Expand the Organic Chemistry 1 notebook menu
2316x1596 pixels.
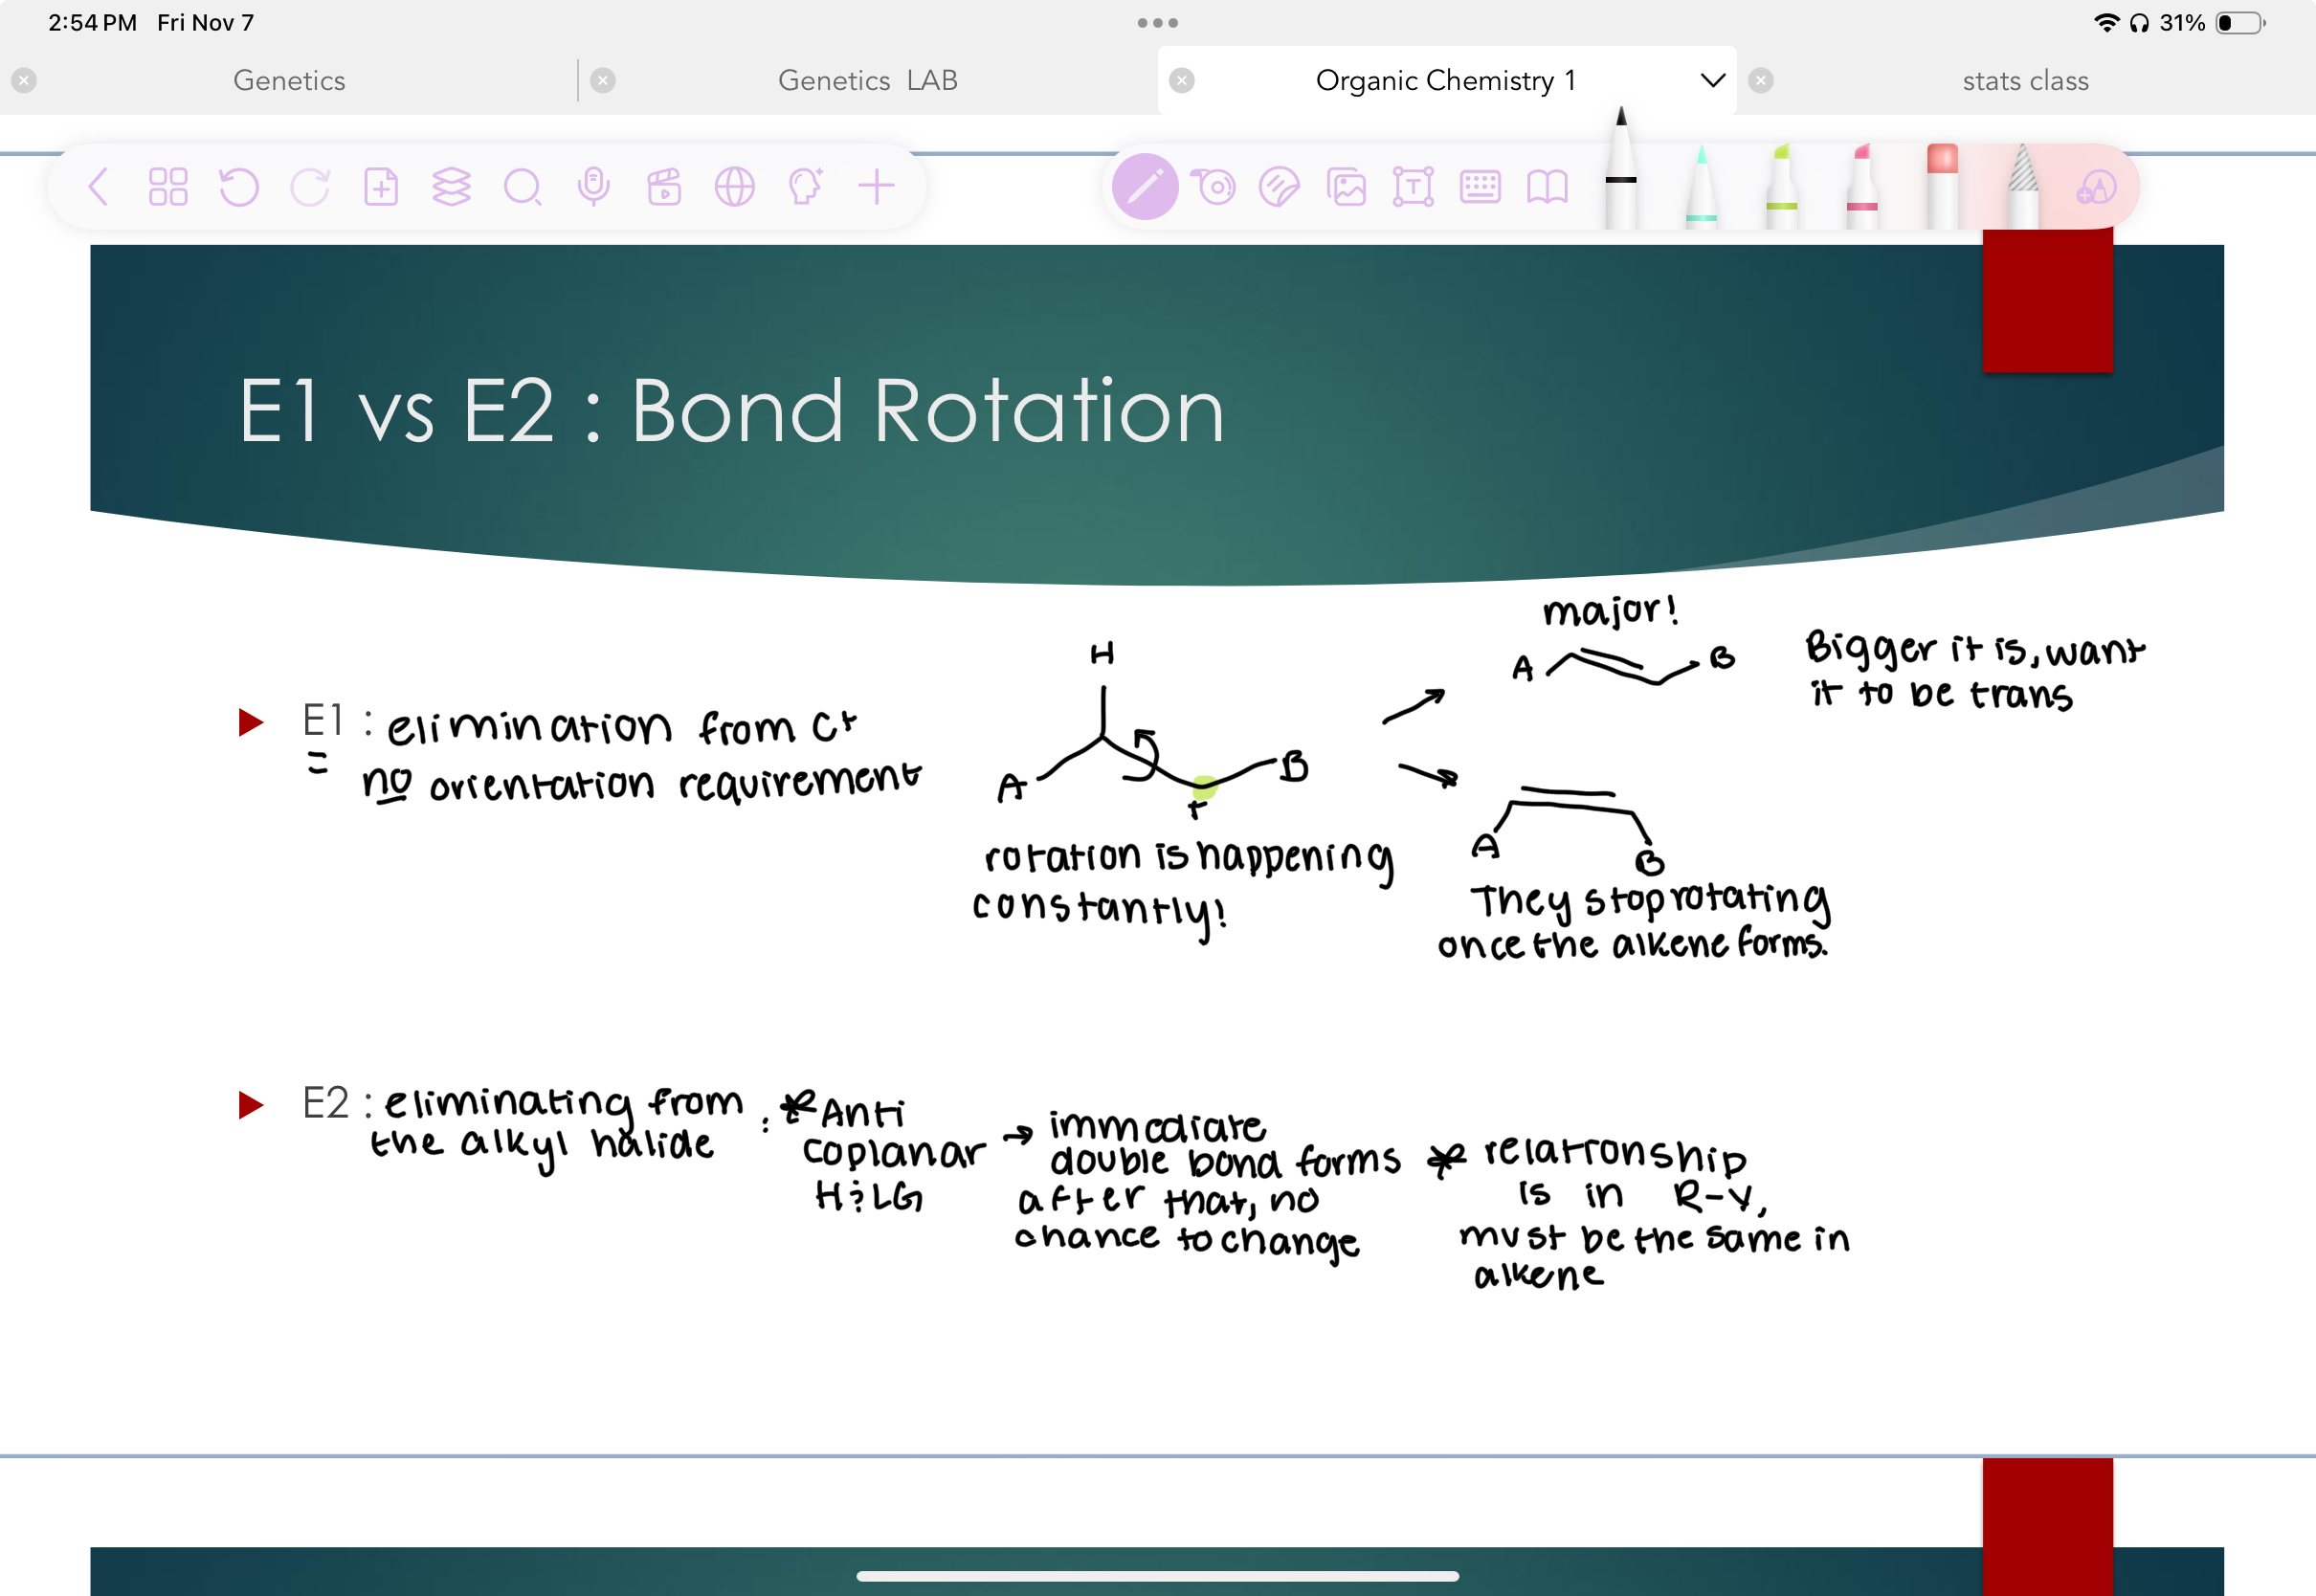click(x=1712, y=80)
